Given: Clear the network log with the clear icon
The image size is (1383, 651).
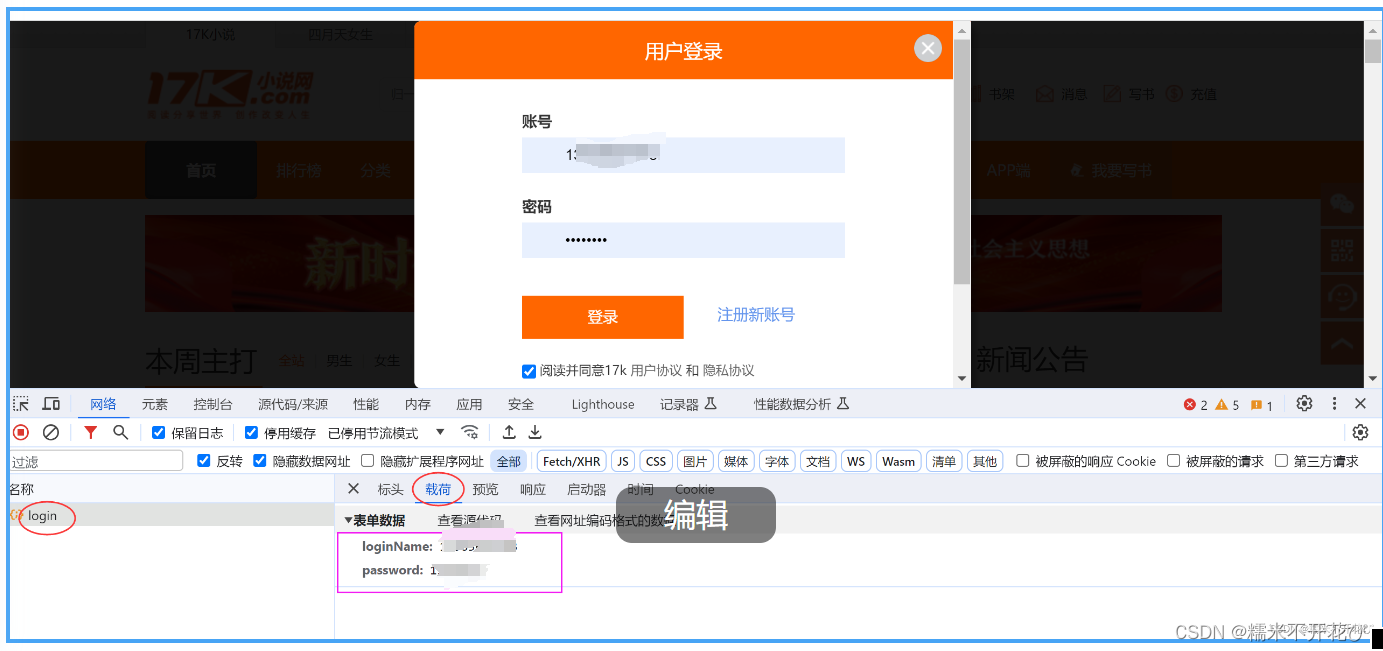Looking at the screenshot, I should [x=52, y=431].
